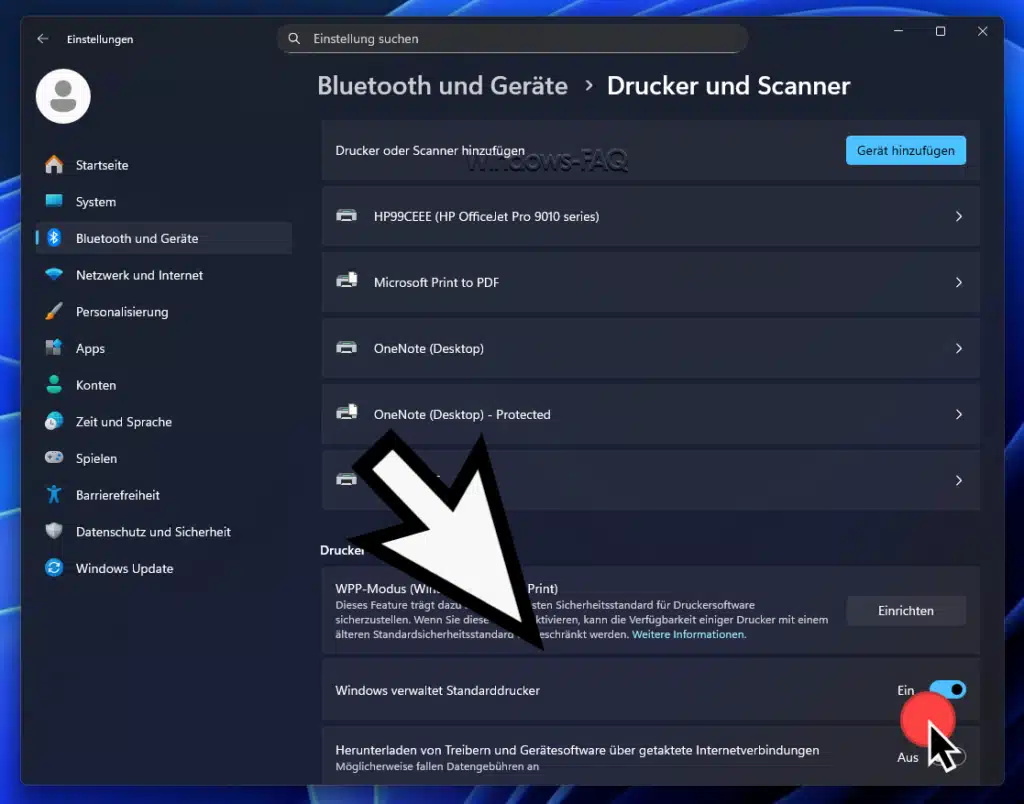The image size is (1024, 804).
Task: Select Datenschutz und Sicherheit in the sidebar
Action: coord(51,531)
